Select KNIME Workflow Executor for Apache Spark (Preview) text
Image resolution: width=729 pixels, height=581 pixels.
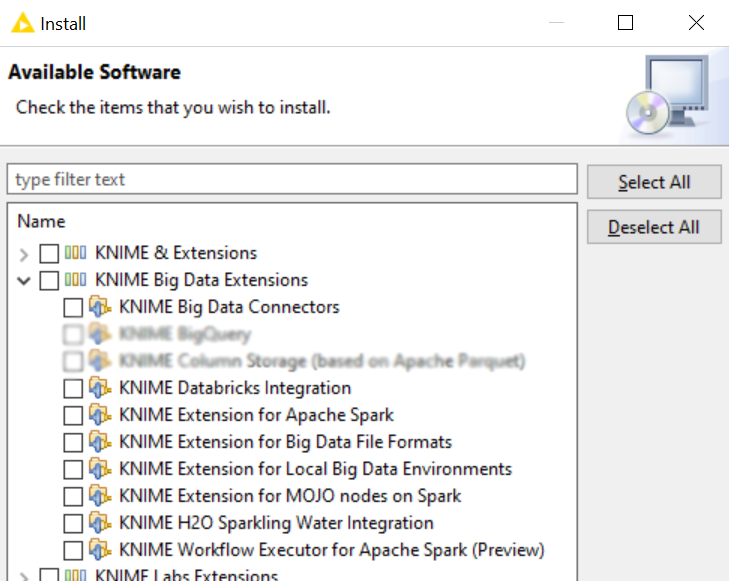point(331,550)
